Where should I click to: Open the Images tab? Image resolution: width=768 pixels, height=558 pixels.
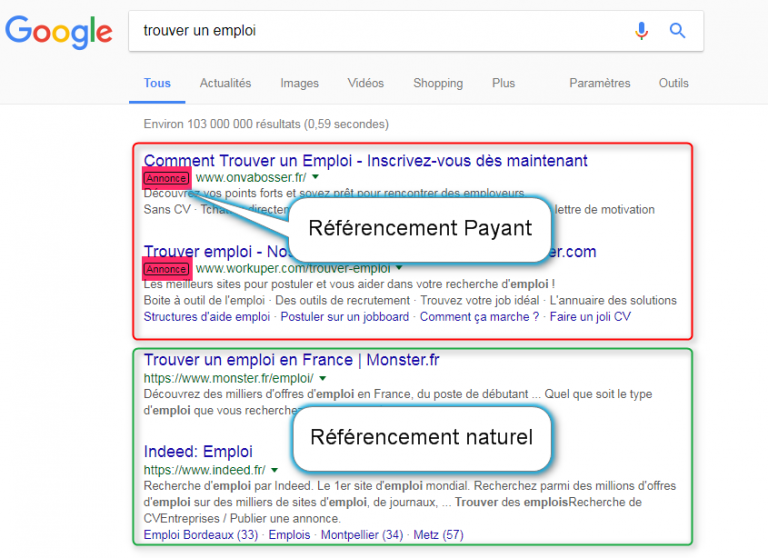tap(299, 83)
